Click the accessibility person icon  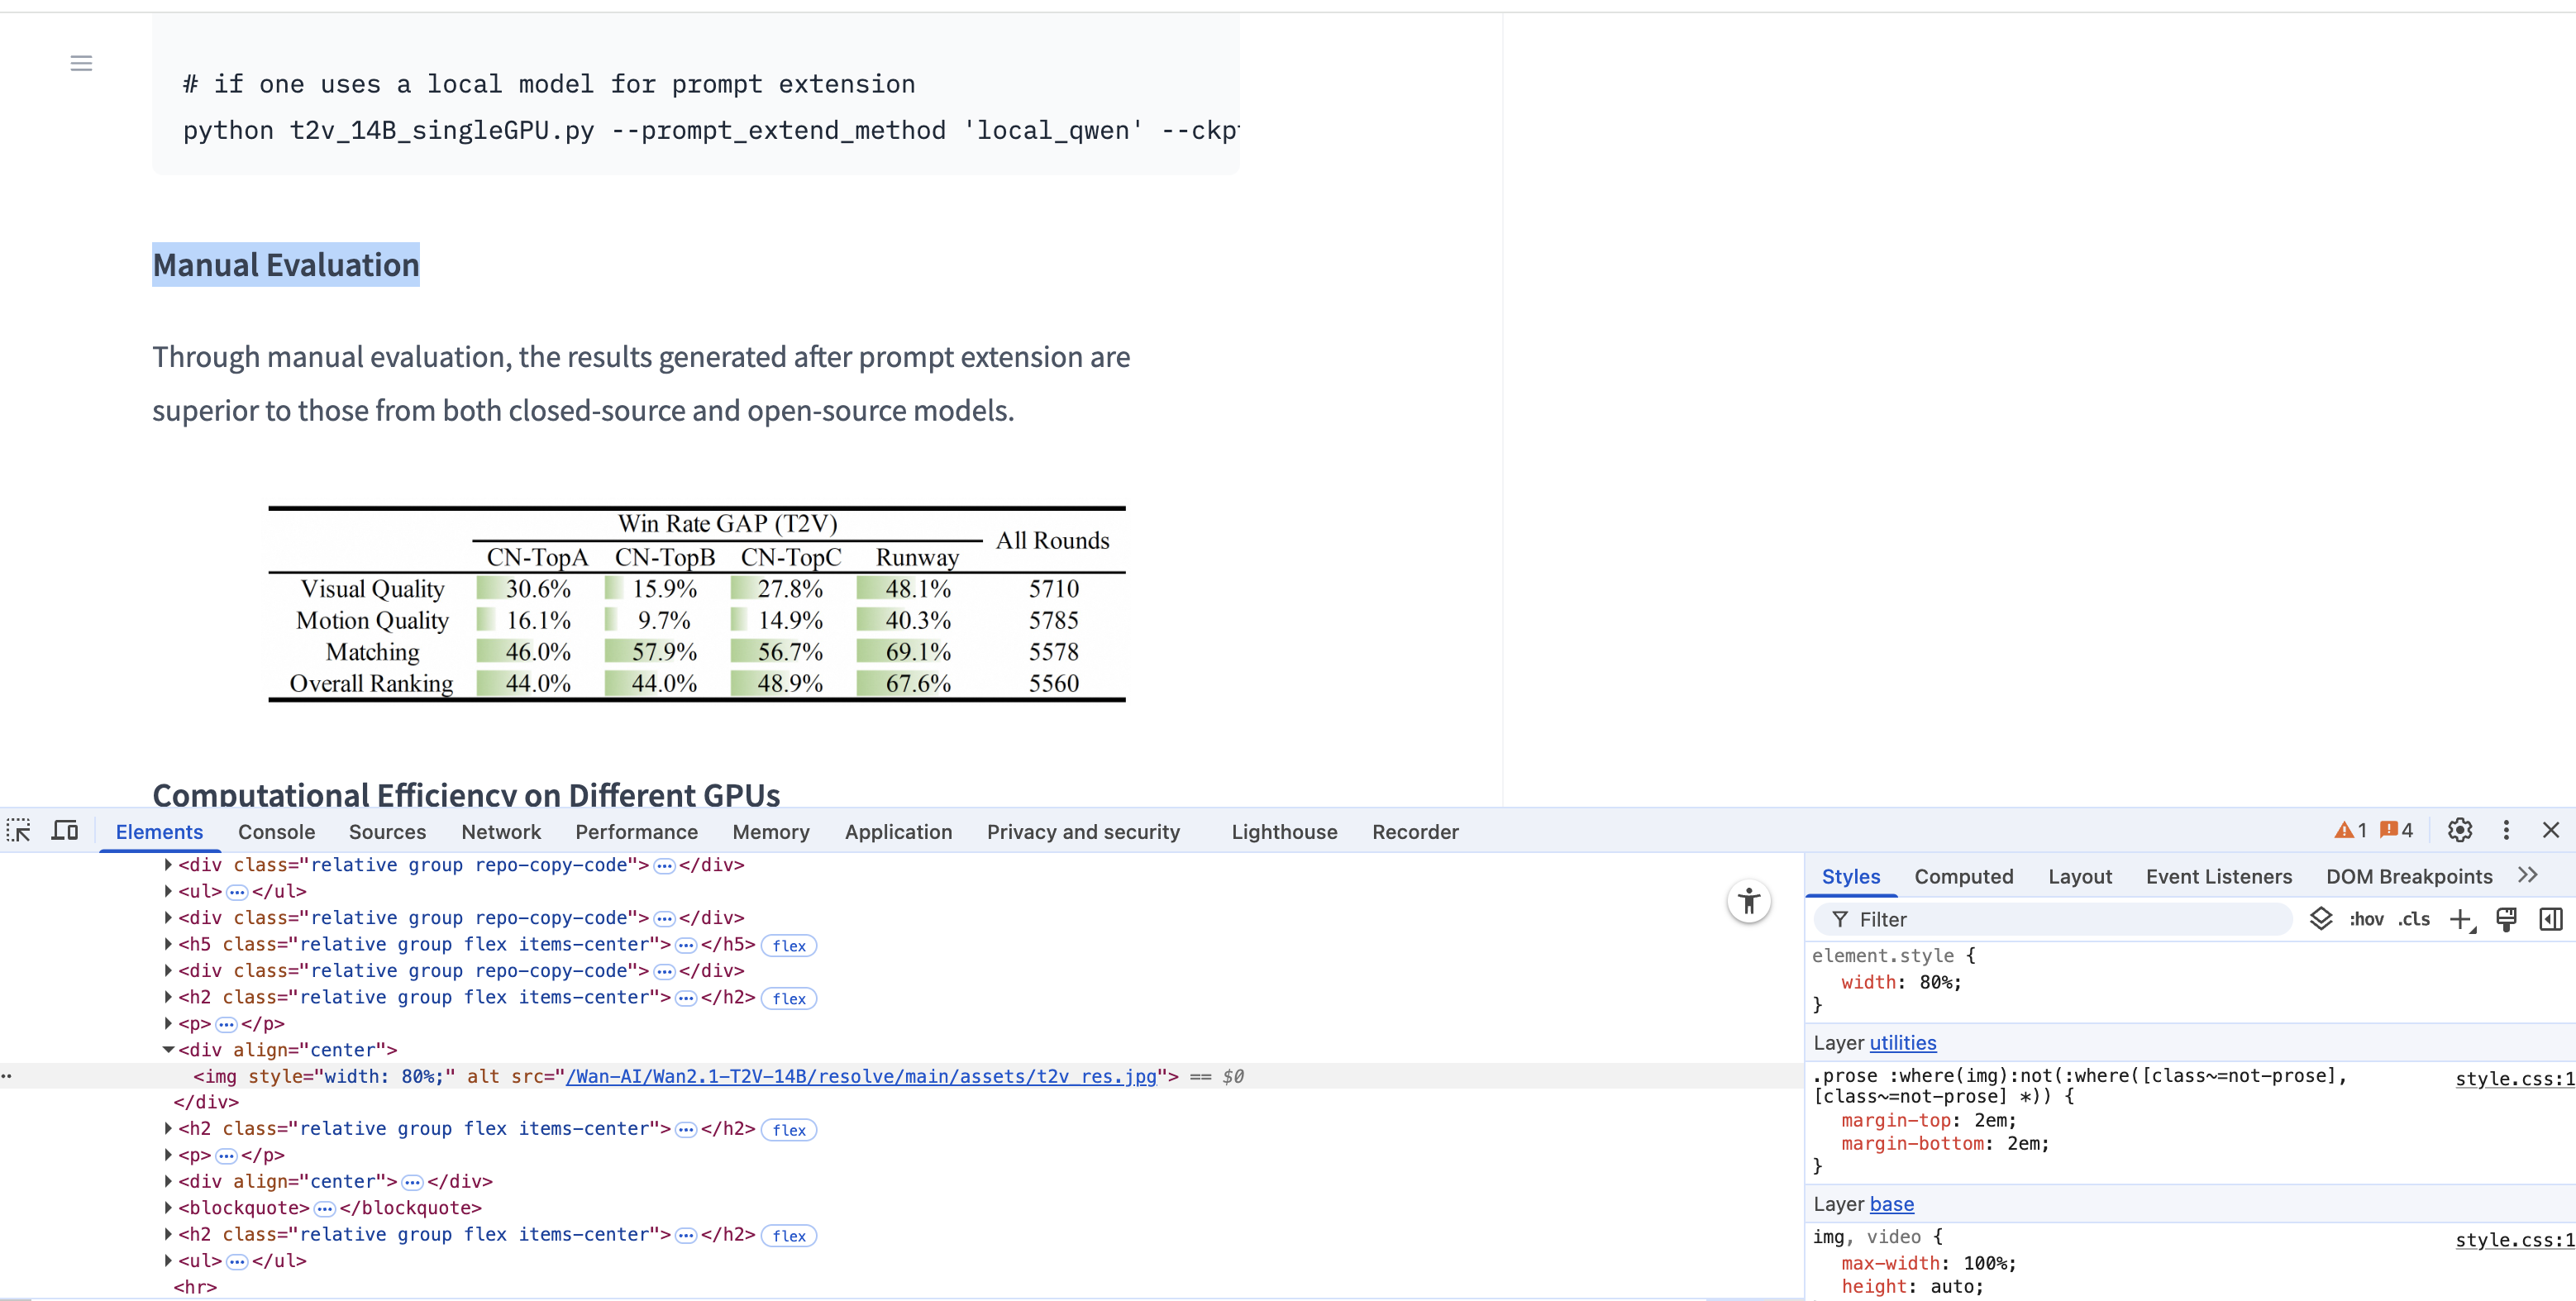tap(1748, 901)
